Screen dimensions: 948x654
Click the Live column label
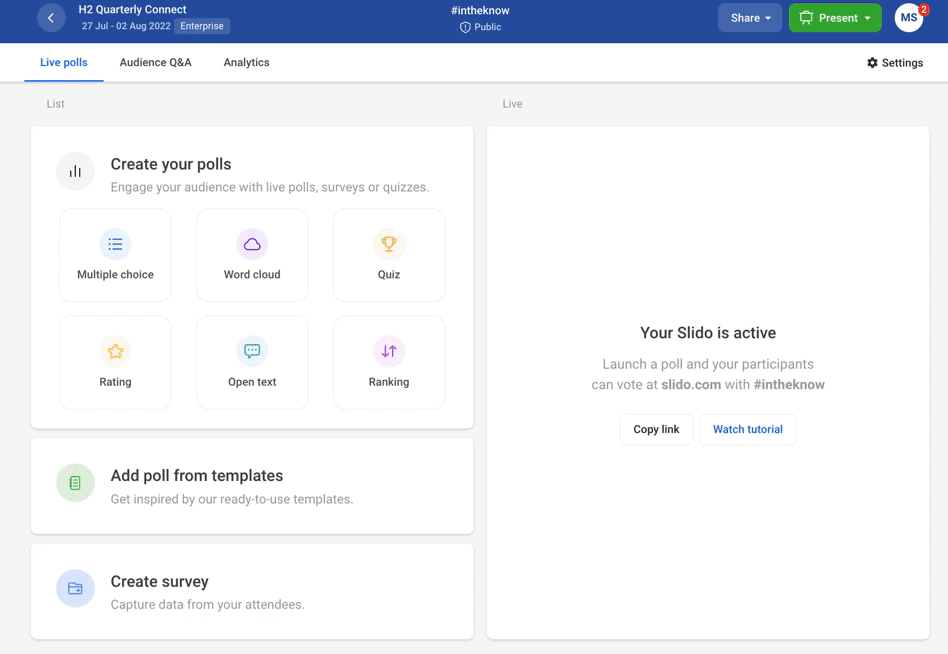(512, 104)
